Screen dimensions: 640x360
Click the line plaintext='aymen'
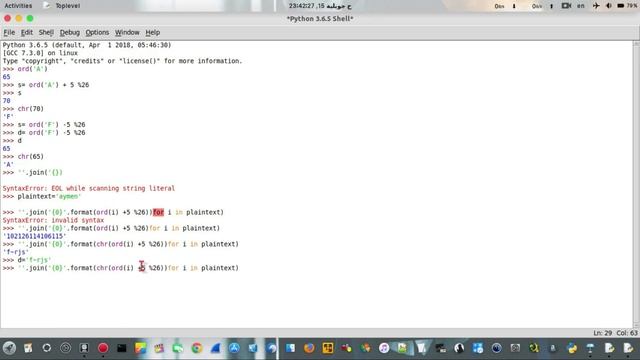click(42, 196)
